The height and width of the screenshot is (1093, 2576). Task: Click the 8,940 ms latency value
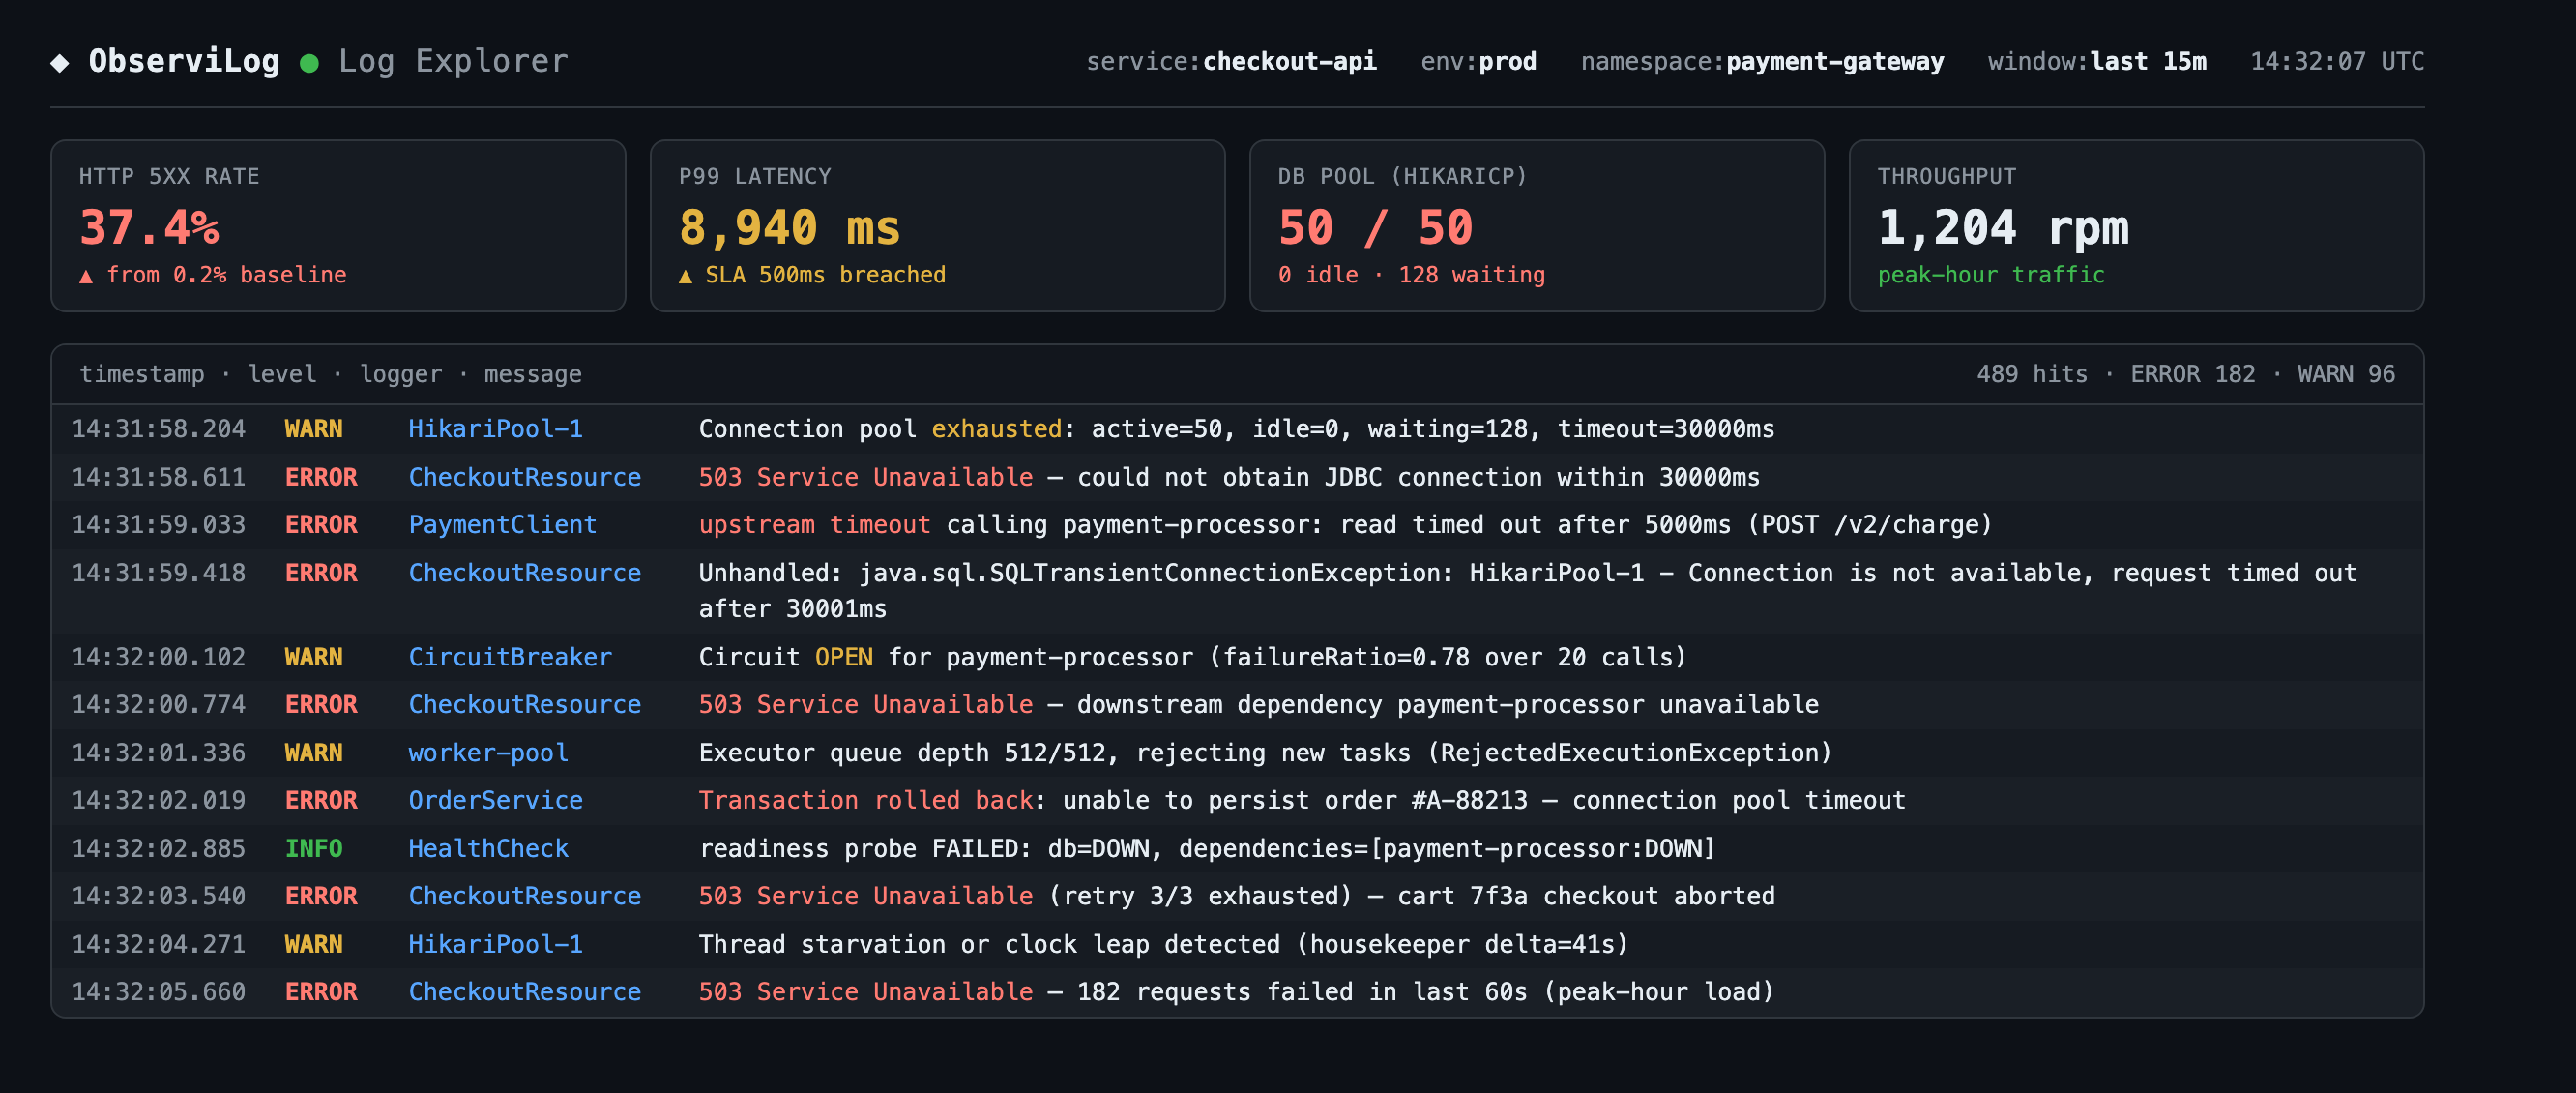pyautogui.click(x=789, y=227)
